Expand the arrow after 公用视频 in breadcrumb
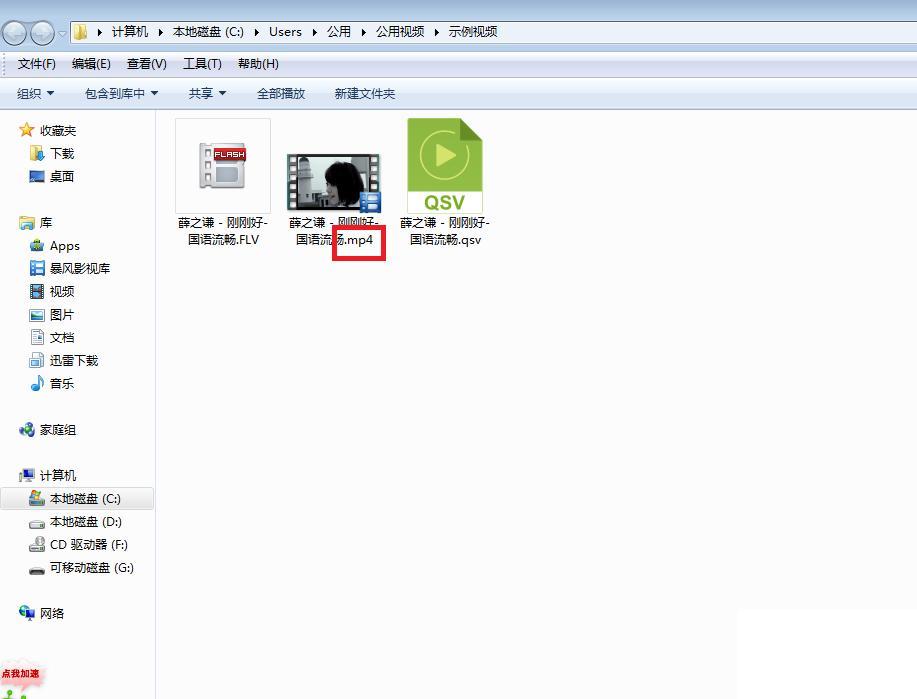This screenshot has height=699, width=917. pyautogui.click(x=436, y=32)
